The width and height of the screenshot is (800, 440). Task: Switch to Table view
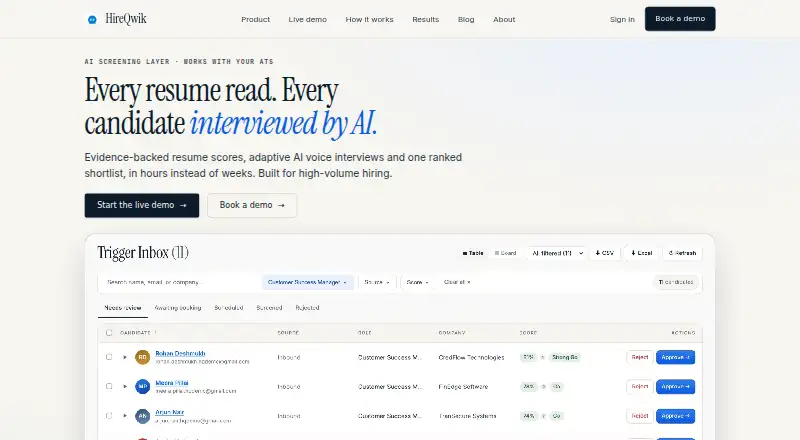click(472, 253)
